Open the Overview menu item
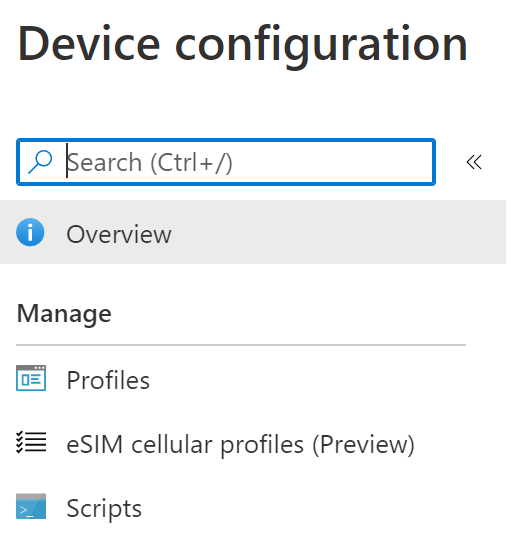 [253, 232]
